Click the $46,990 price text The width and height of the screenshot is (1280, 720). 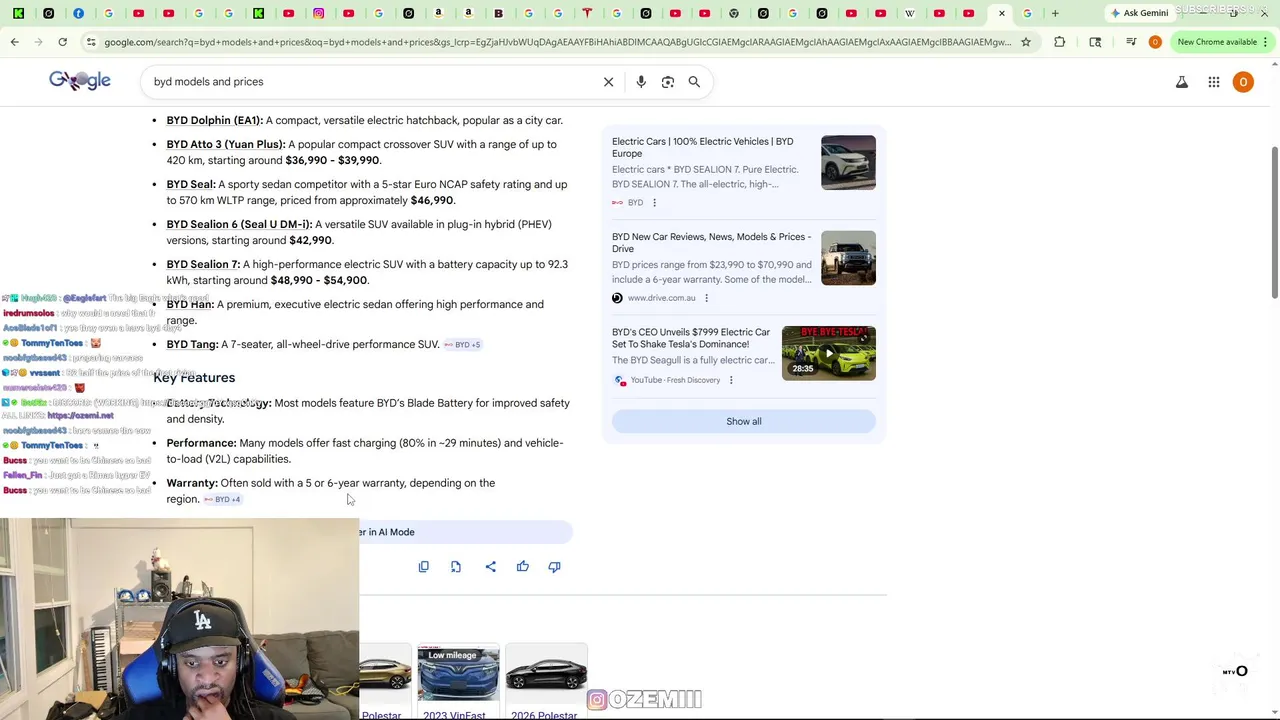432,200
